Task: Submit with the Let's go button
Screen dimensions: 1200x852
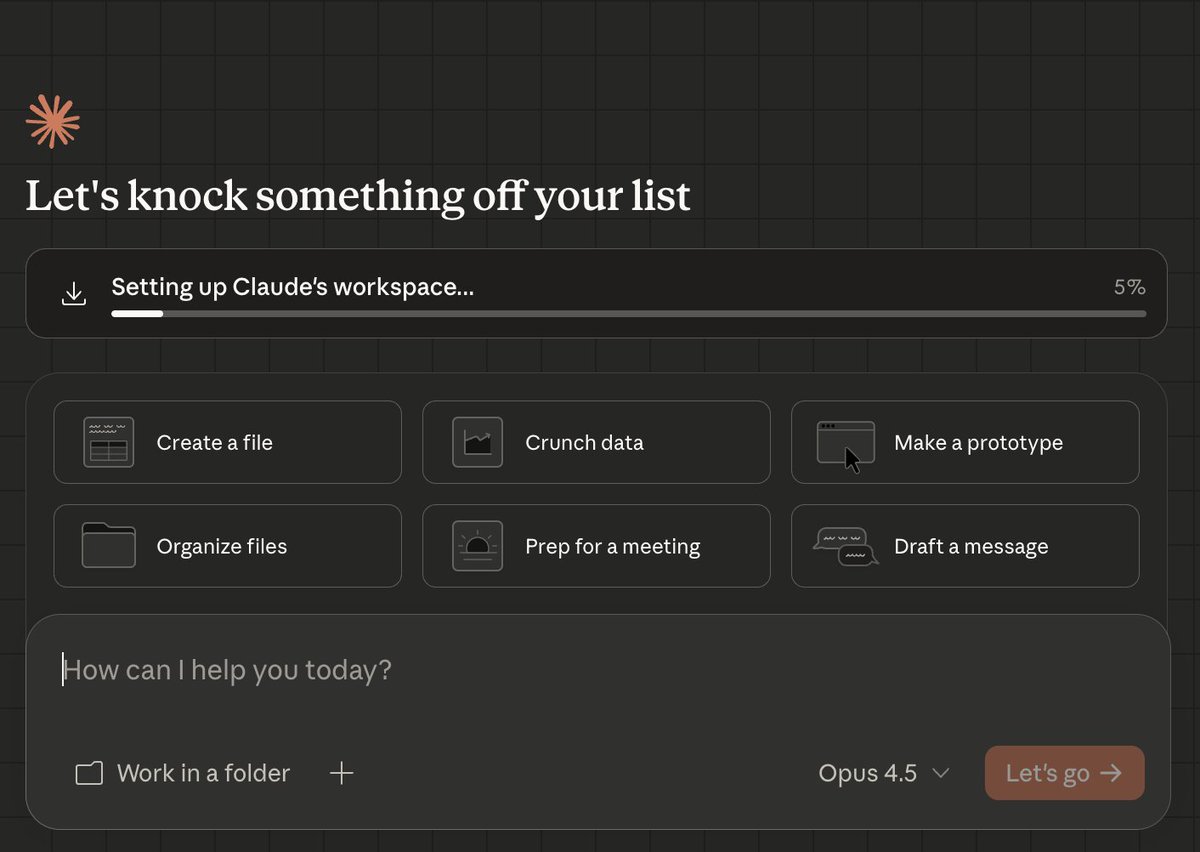Action: (x=1064, y=773)
